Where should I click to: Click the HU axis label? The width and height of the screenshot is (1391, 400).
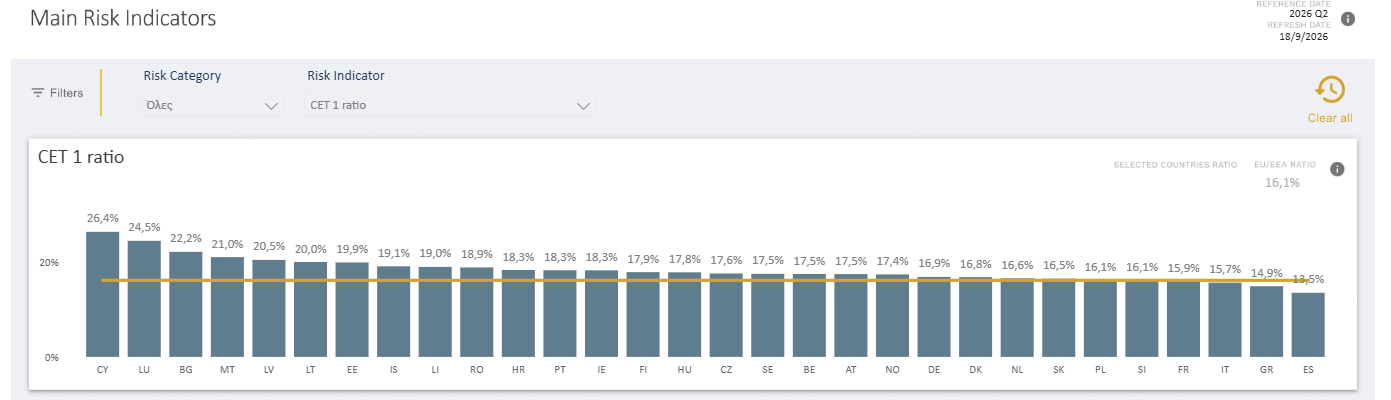(x=684, y=370)
